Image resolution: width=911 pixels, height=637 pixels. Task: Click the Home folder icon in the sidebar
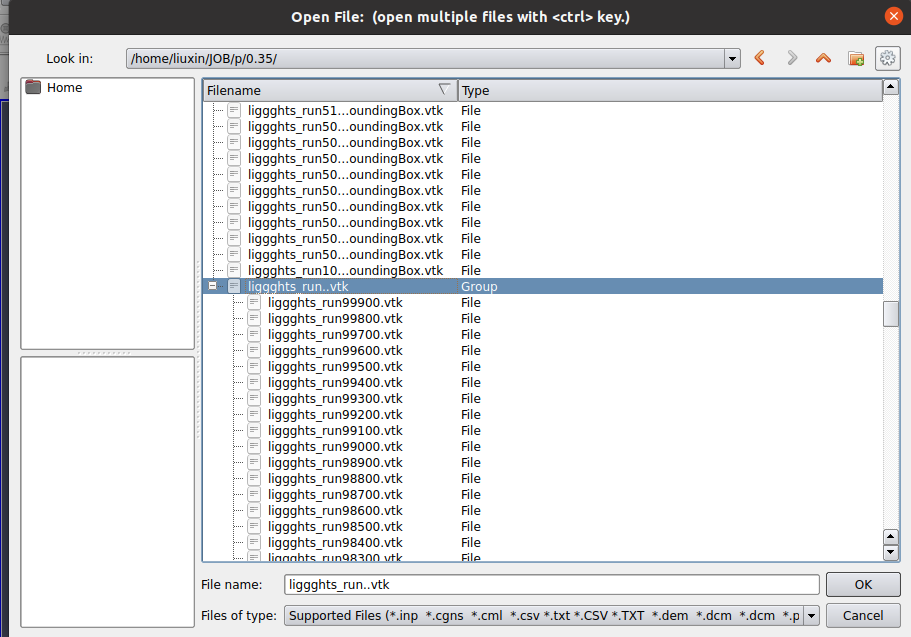(33, 87)
